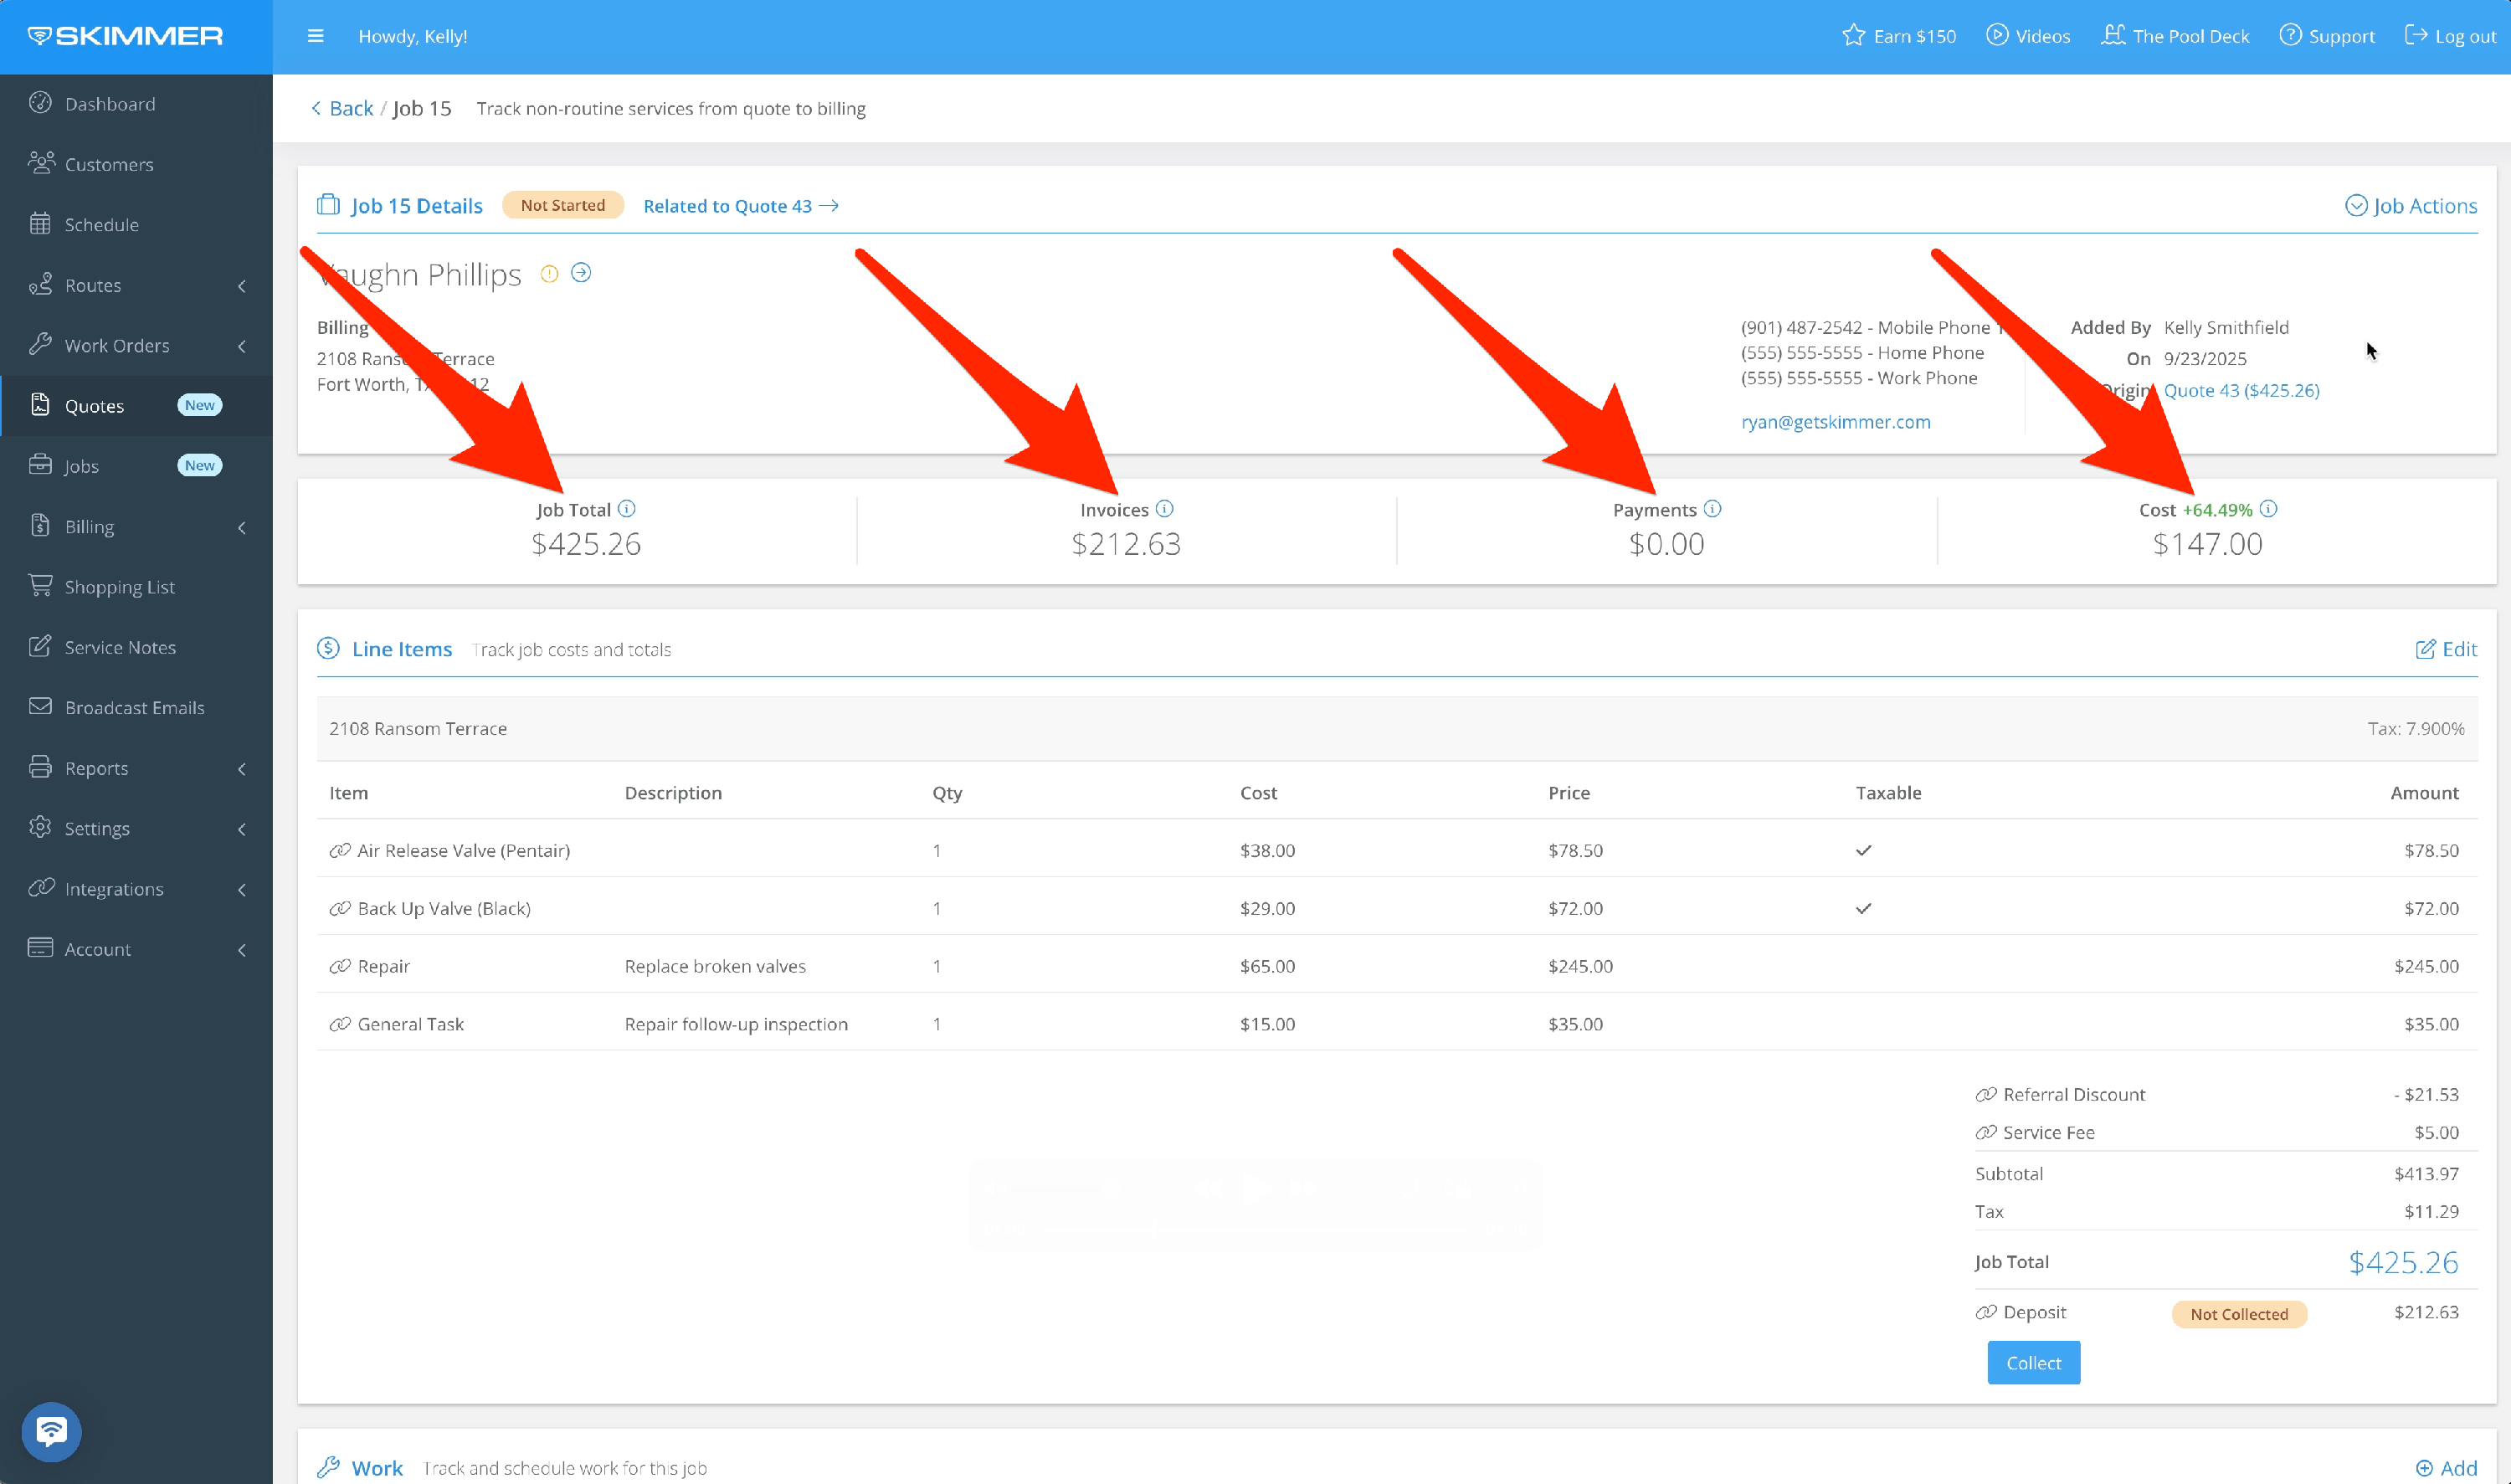This screenshot has height=1484, width=2511.
Task: Click the Cost info icon
Action: [x=2268, y=509]
